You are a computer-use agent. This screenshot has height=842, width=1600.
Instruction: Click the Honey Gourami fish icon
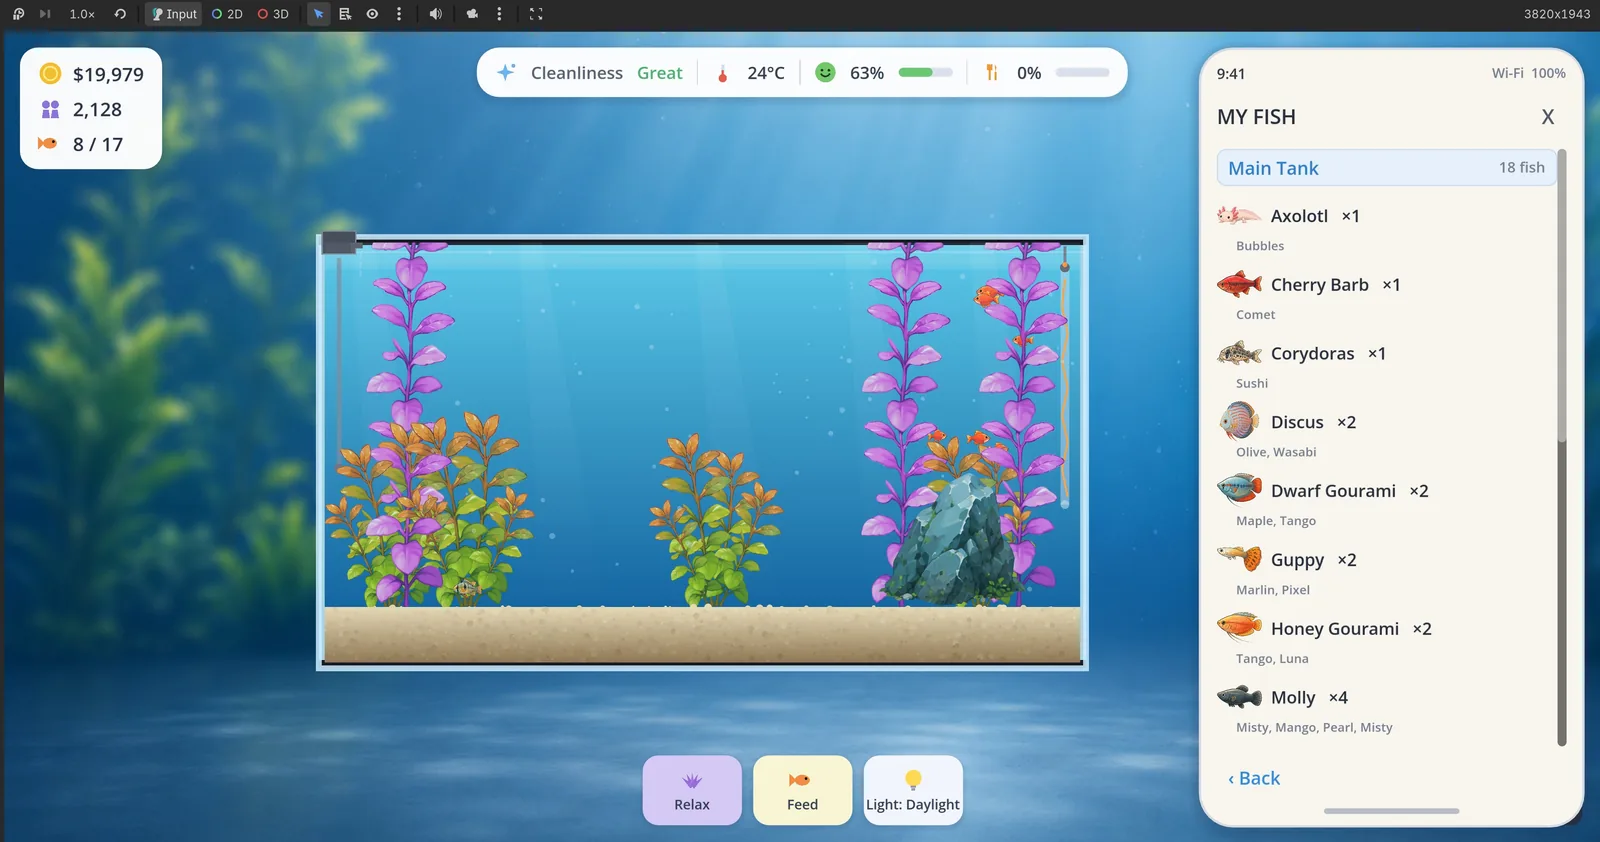tap(1239, 627)
